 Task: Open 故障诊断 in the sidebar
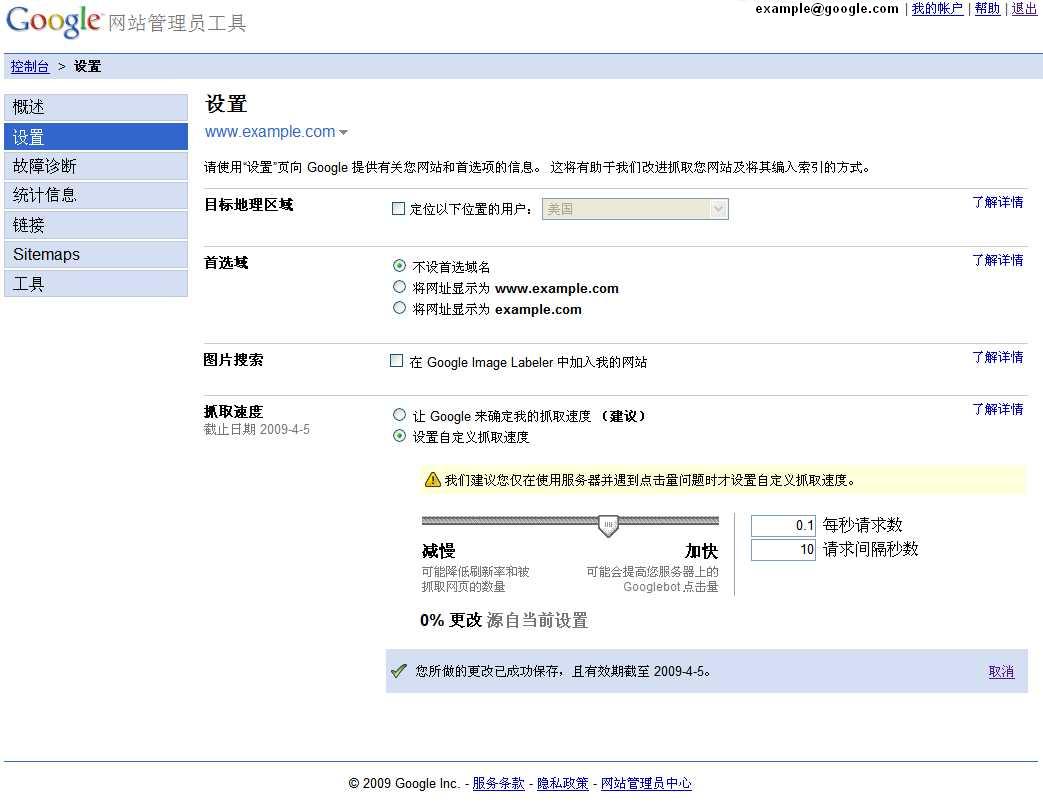(x=96, y=166)
